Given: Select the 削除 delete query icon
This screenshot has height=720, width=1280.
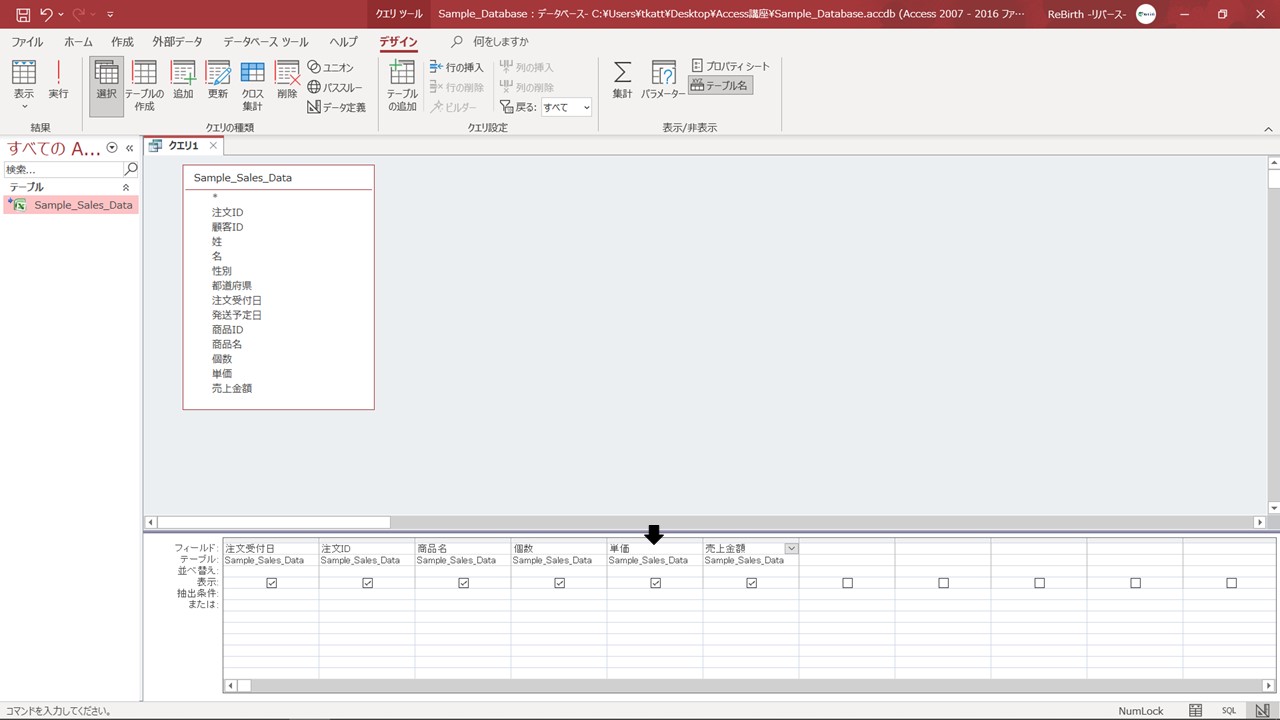Looking at the screenshot, I should tap(287, 80).
